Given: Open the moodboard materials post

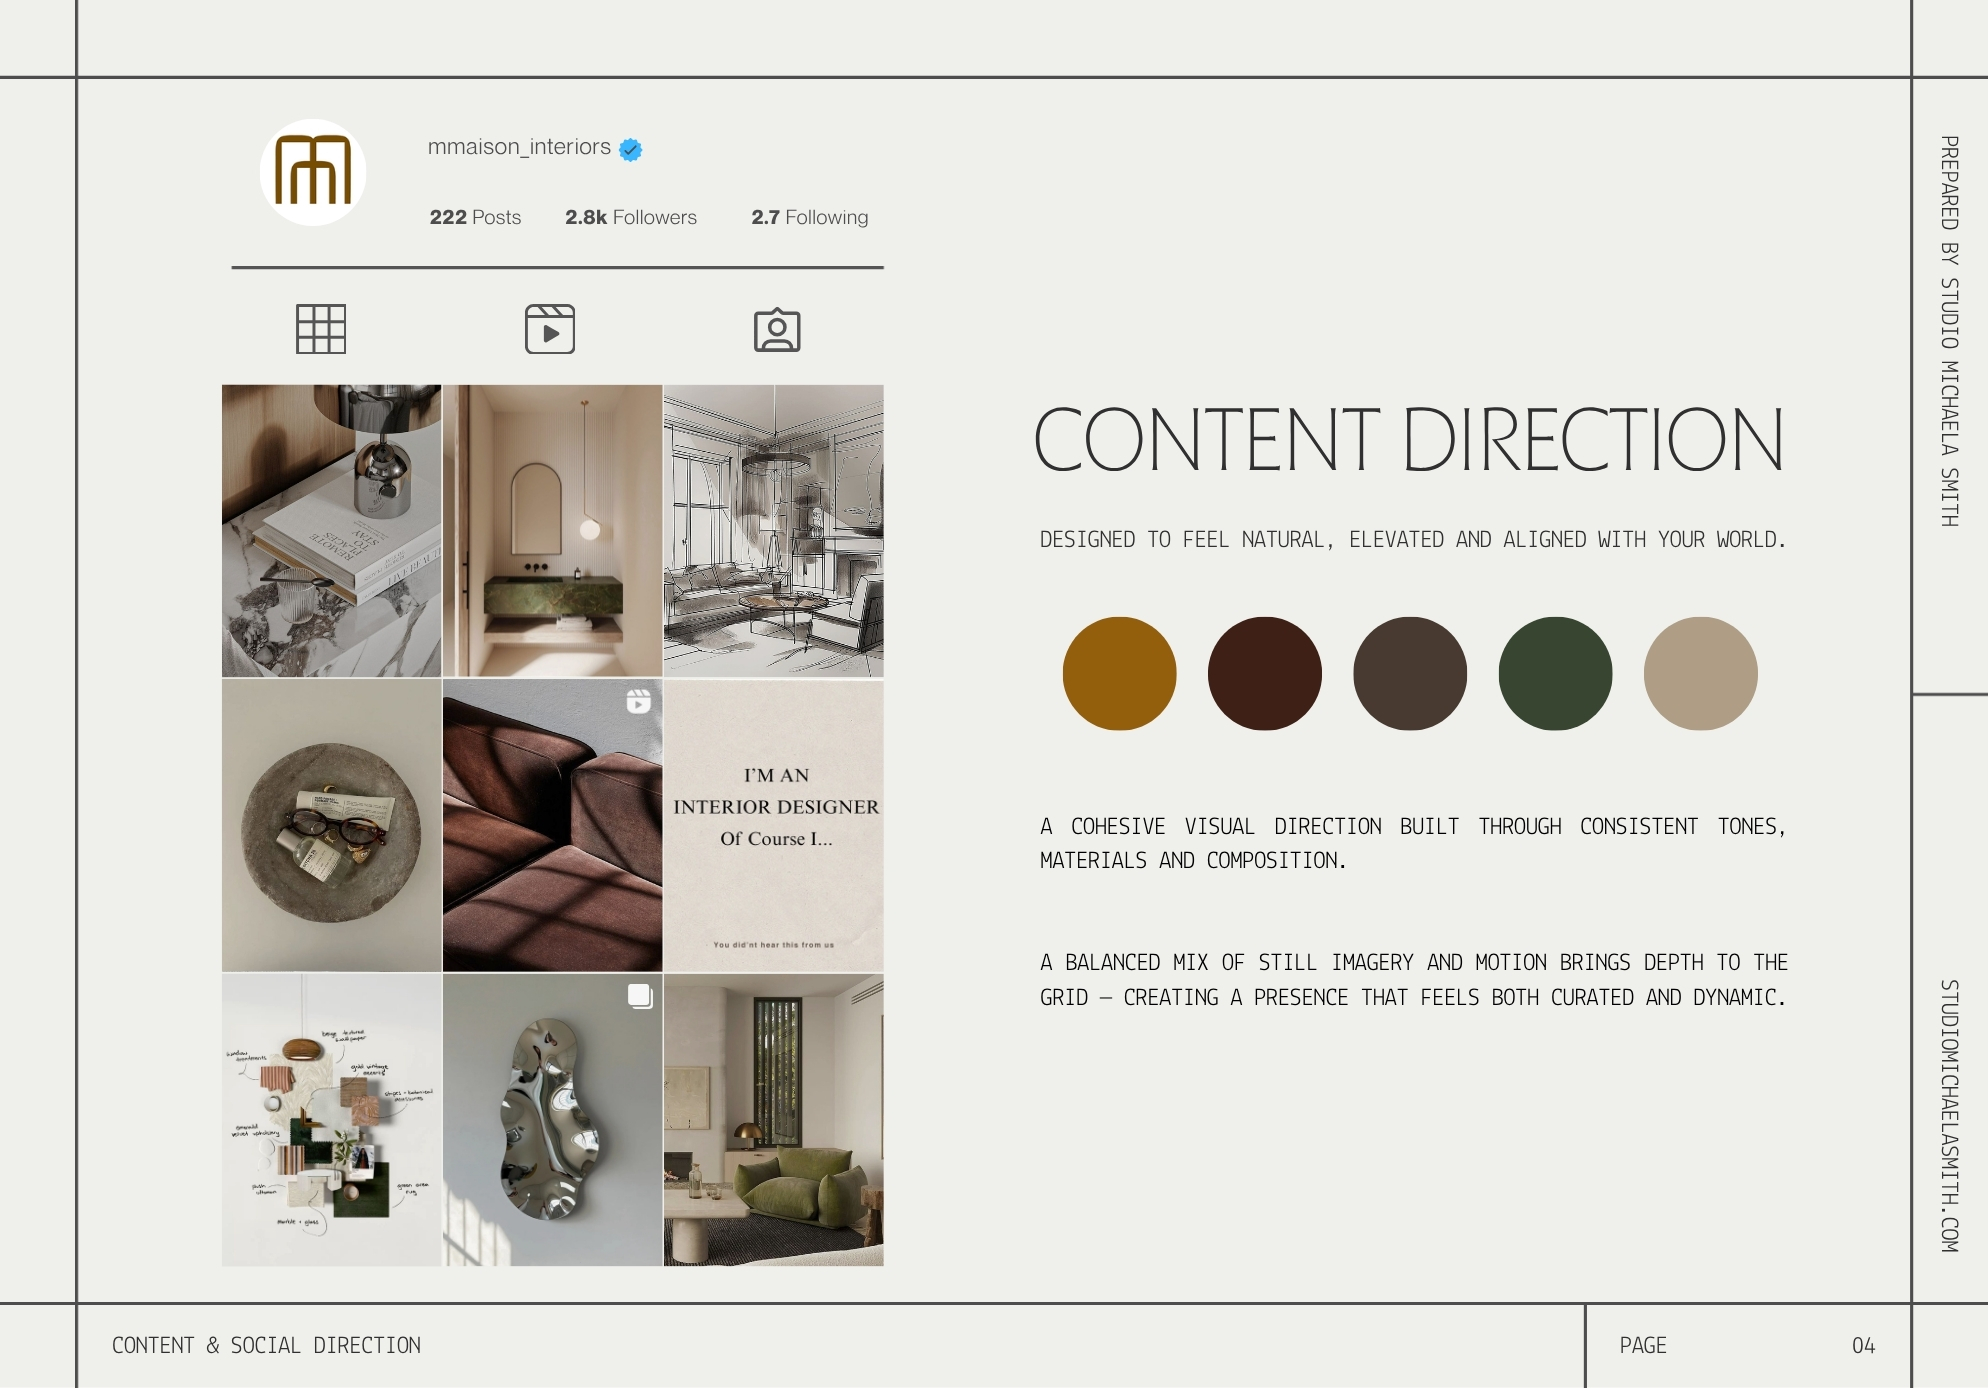Looking at the screenshot, I should (331, 1120).
